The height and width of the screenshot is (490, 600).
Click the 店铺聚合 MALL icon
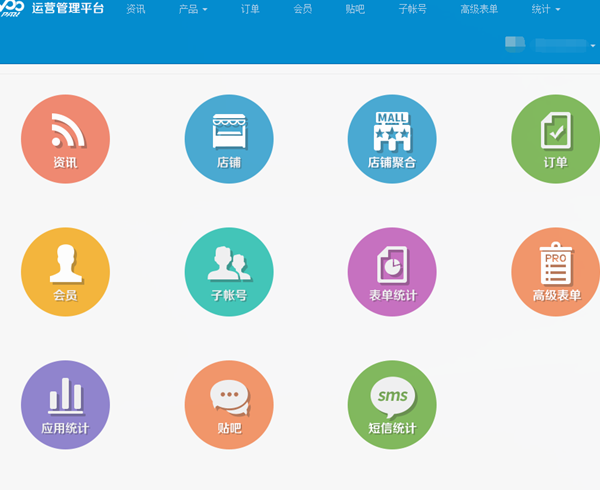coord(391,139)
